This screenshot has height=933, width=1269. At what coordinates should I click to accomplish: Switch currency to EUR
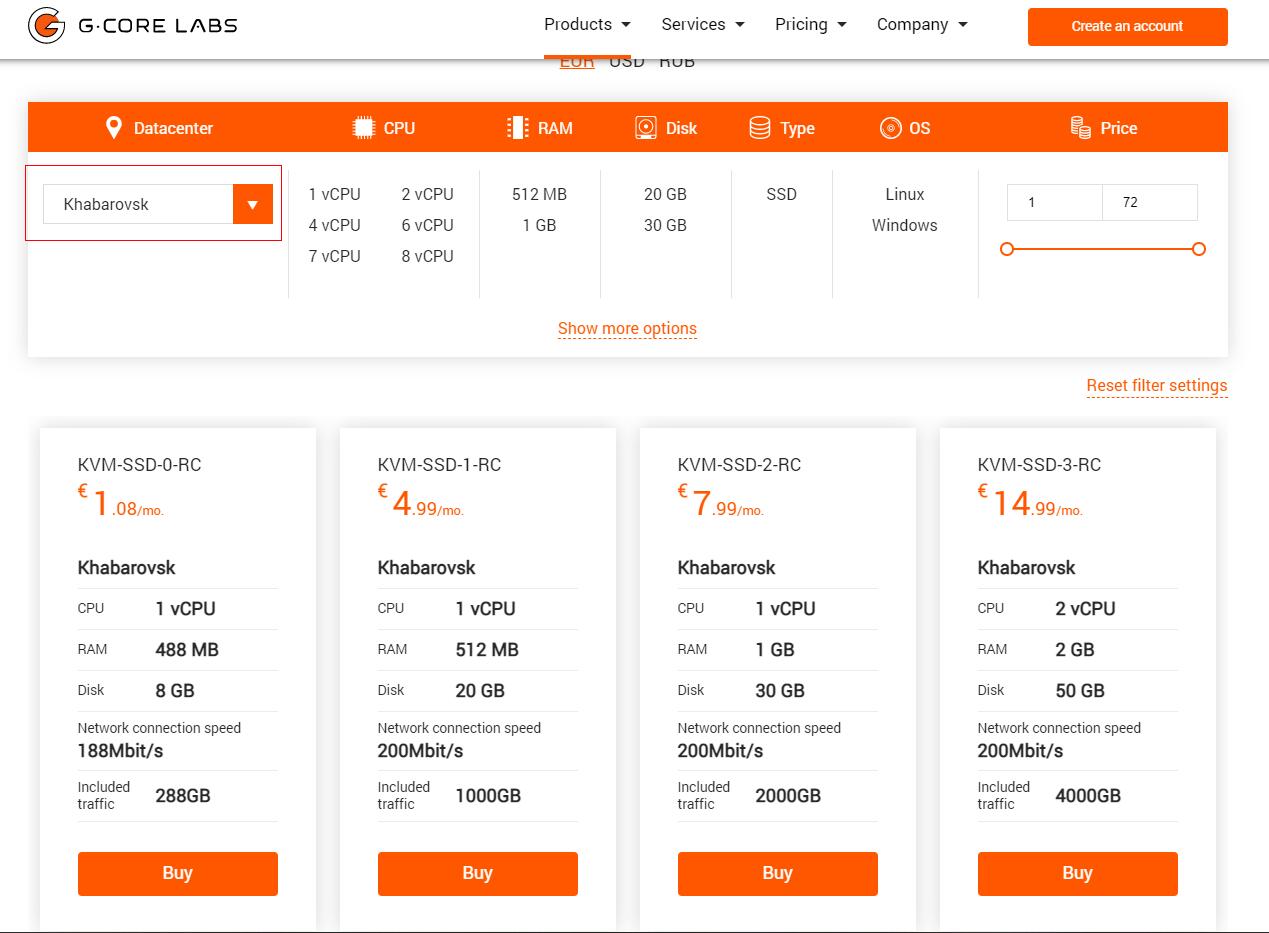coord(577,63)
